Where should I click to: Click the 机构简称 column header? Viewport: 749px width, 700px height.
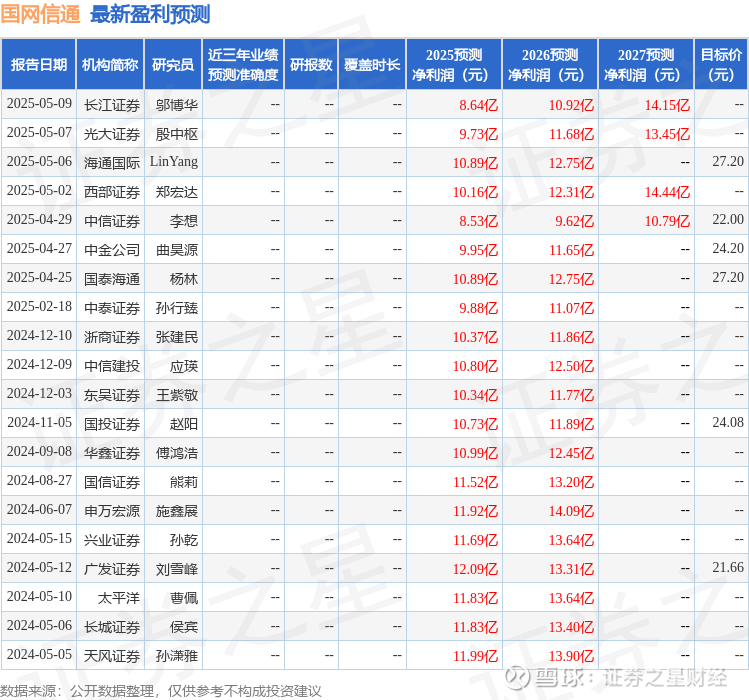110,65
